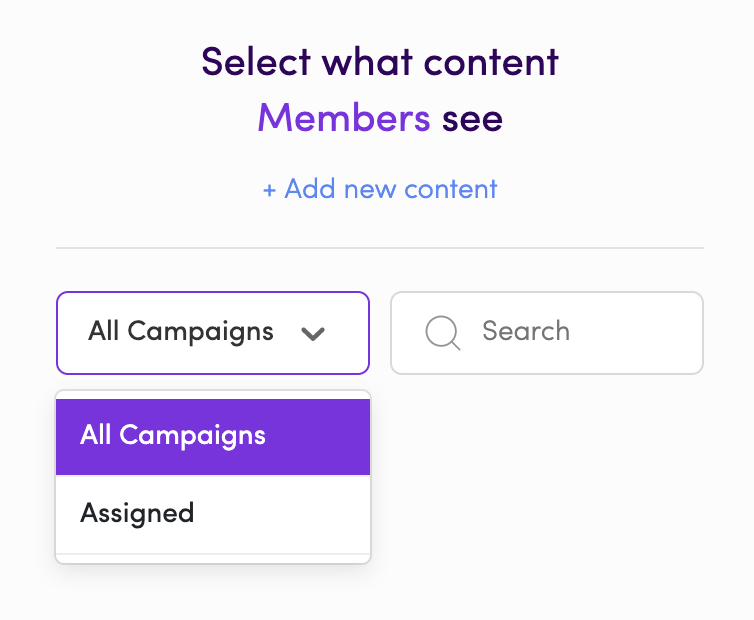Screen dimensions: 754x620
Task: Click the Search placeholder text
Action: (x=526, y=331)
